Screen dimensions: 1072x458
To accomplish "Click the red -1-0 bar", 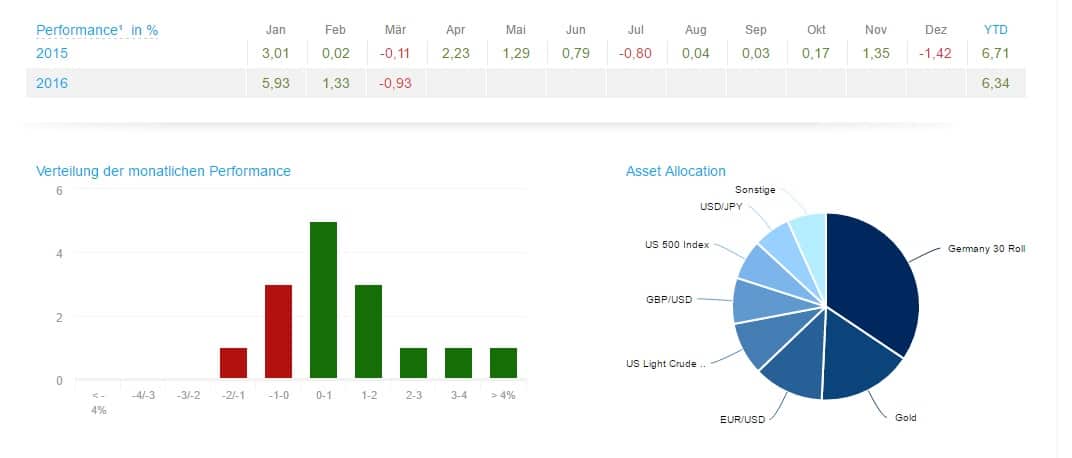I will 278,332.
